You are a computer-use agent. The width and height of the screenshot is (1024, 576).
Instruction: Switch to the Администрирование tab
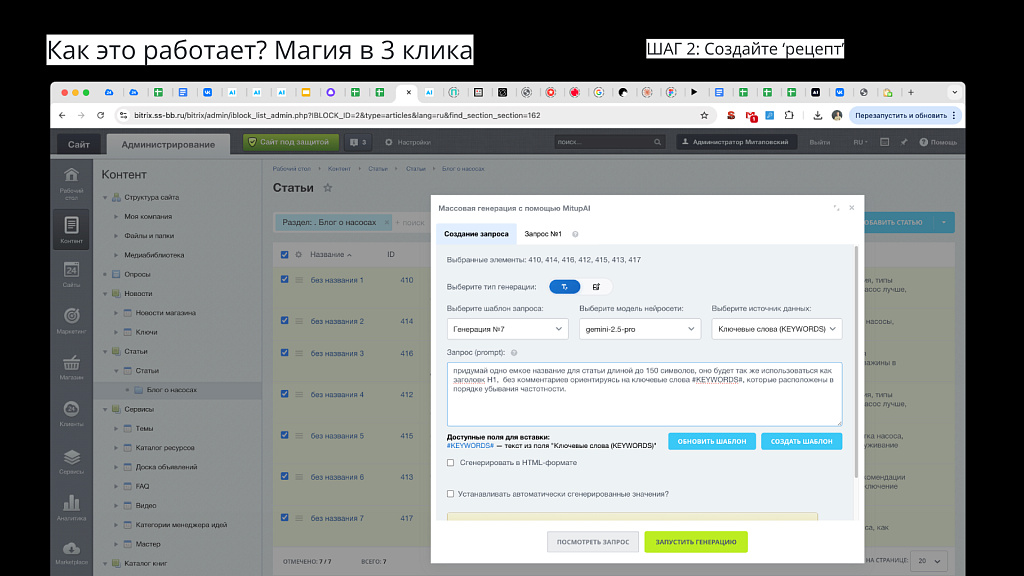pyautogui.click(x=168, y=144)
